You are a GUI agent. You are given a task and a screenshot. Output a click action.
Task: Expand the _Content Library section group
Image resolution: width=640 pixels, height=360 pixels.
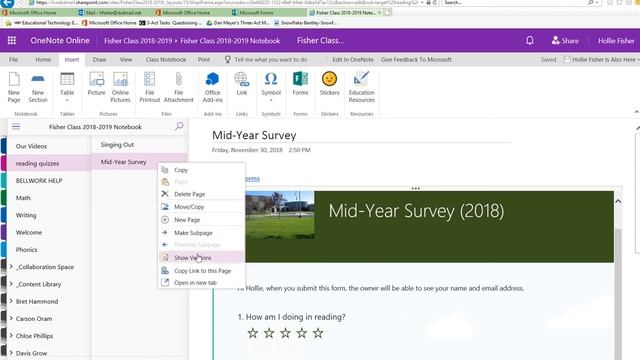[11, 284]
